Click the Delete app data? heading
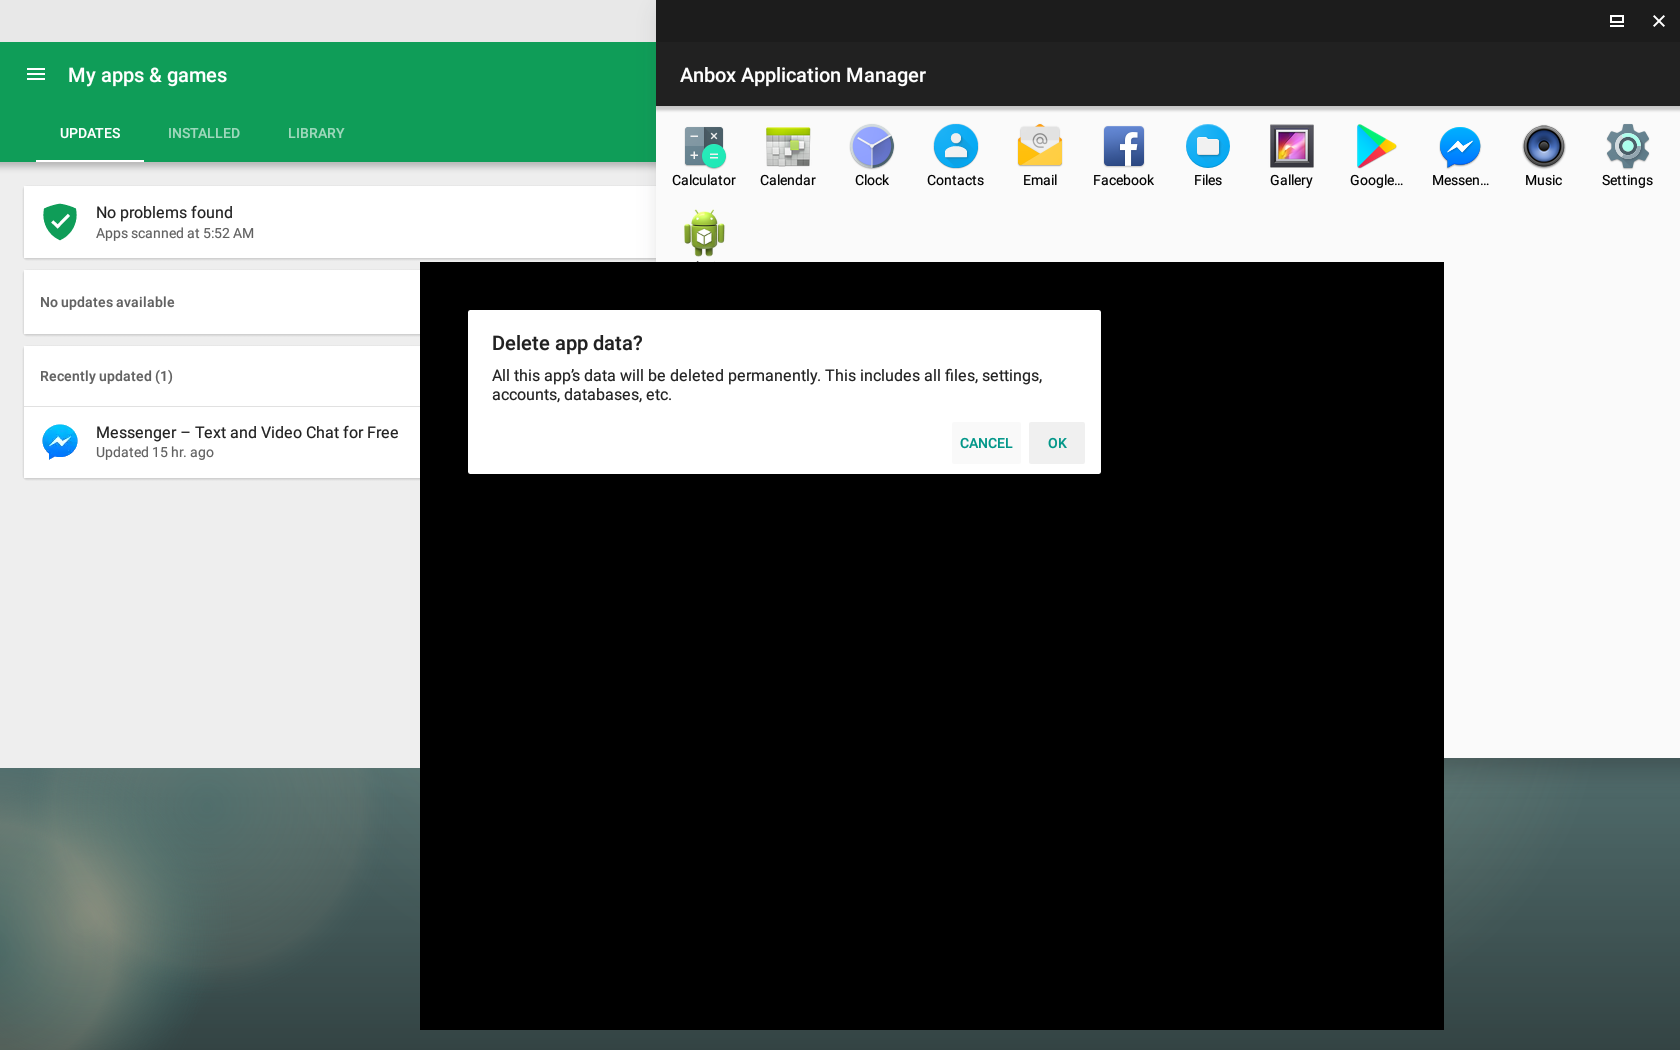1680x1050 pixels. (567, 343)
